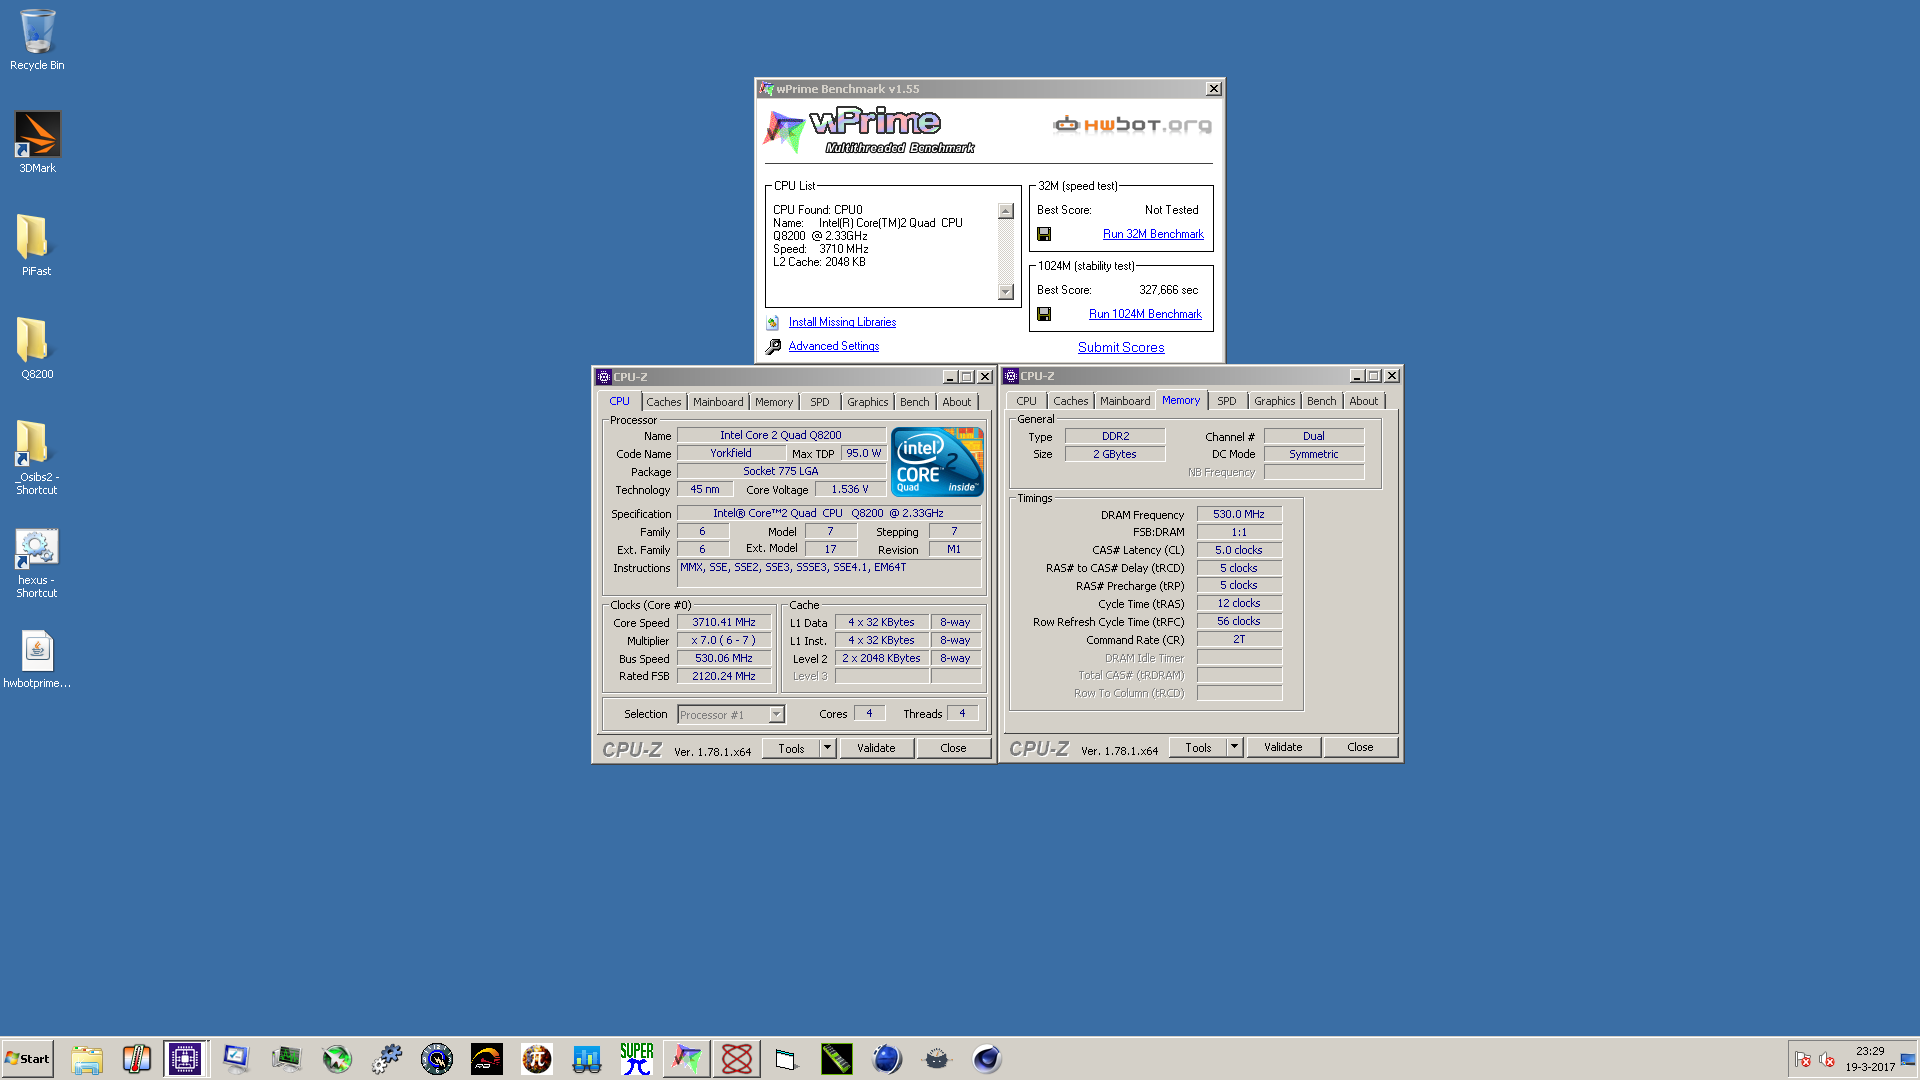
Task: Open Bench tab in left CPU-Z window
Action: tap(914, 402)
